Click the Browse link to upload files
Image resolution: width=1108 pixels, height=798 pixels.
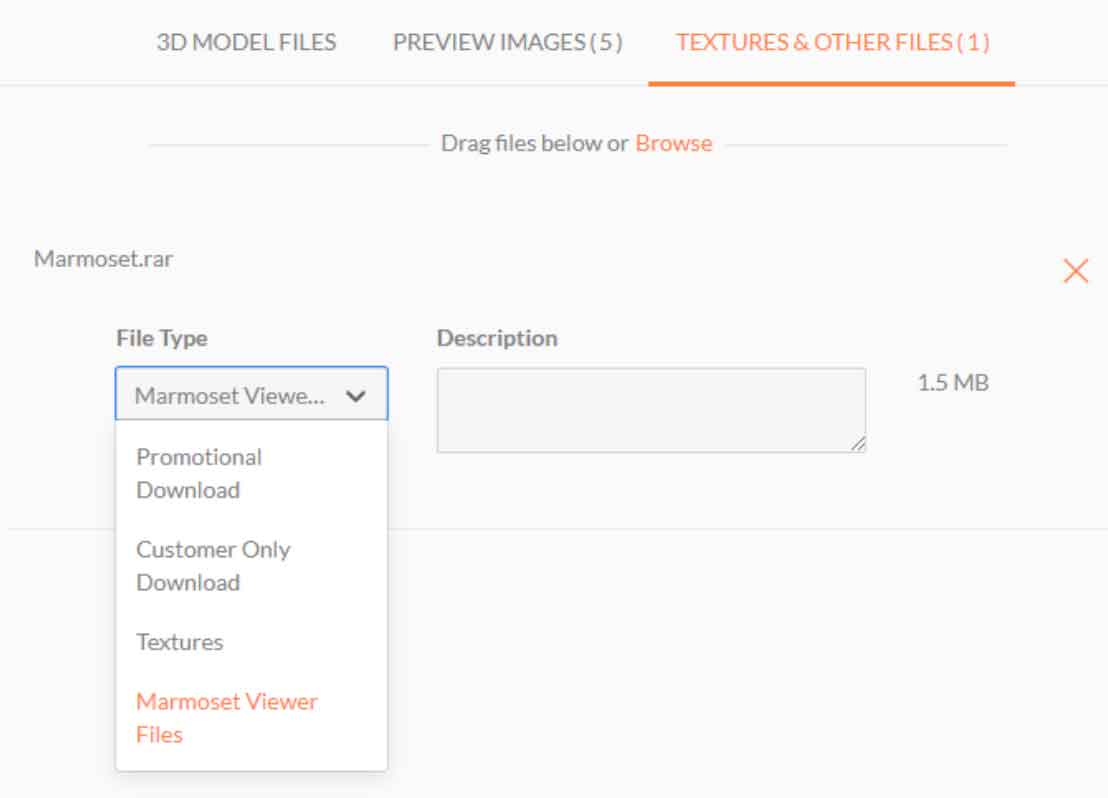[x=673, y=143]
